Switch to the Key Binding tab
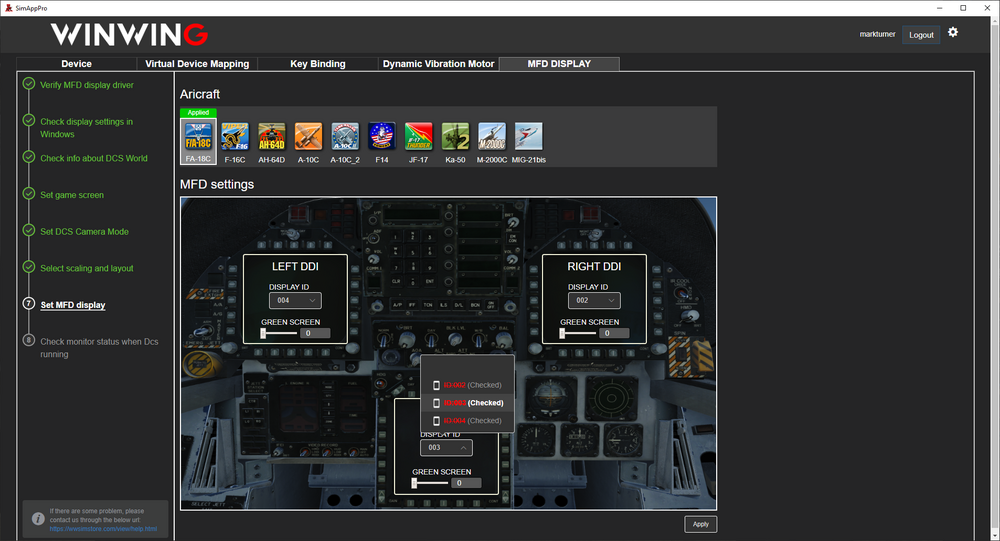Viewport: 1000px width, 541px height. tap(318, 64)
